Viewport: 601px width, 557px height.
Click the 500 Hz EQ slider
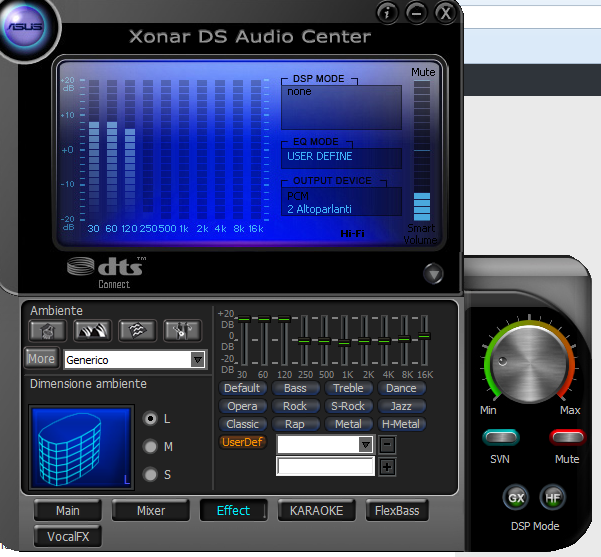point(324,341)
